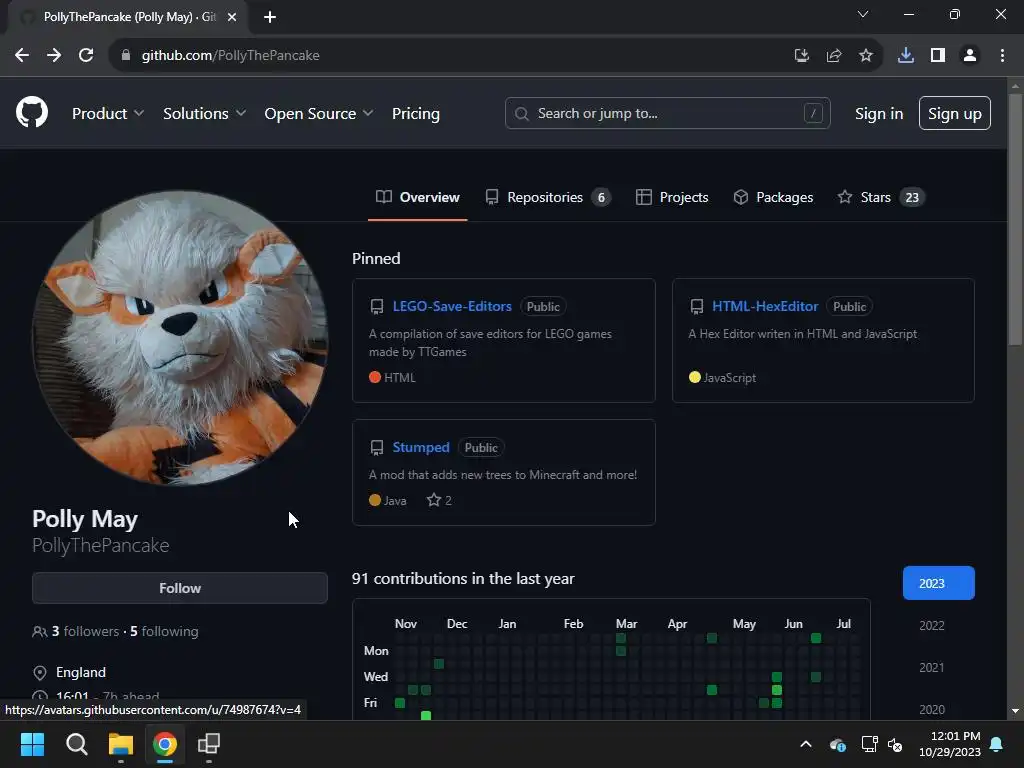Click the England location text

pos(81,672)
